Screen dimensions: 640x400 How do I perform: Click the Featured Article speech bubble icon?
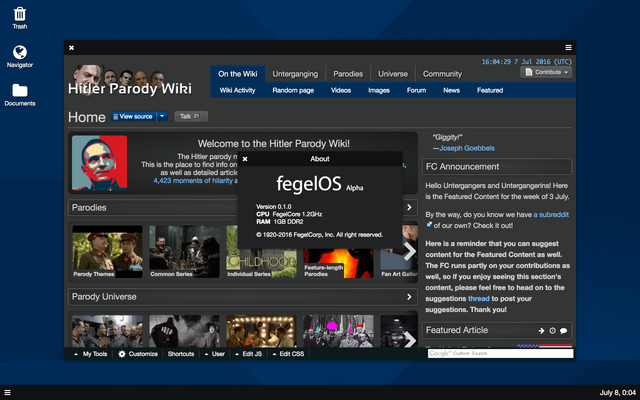click(563, 331)
